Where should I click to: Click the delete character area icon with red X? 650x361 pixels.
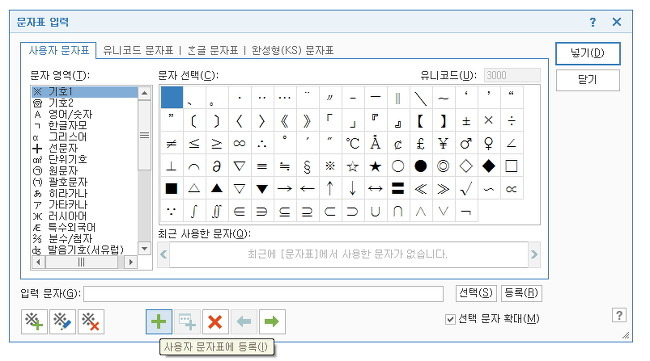coord(91,322)
